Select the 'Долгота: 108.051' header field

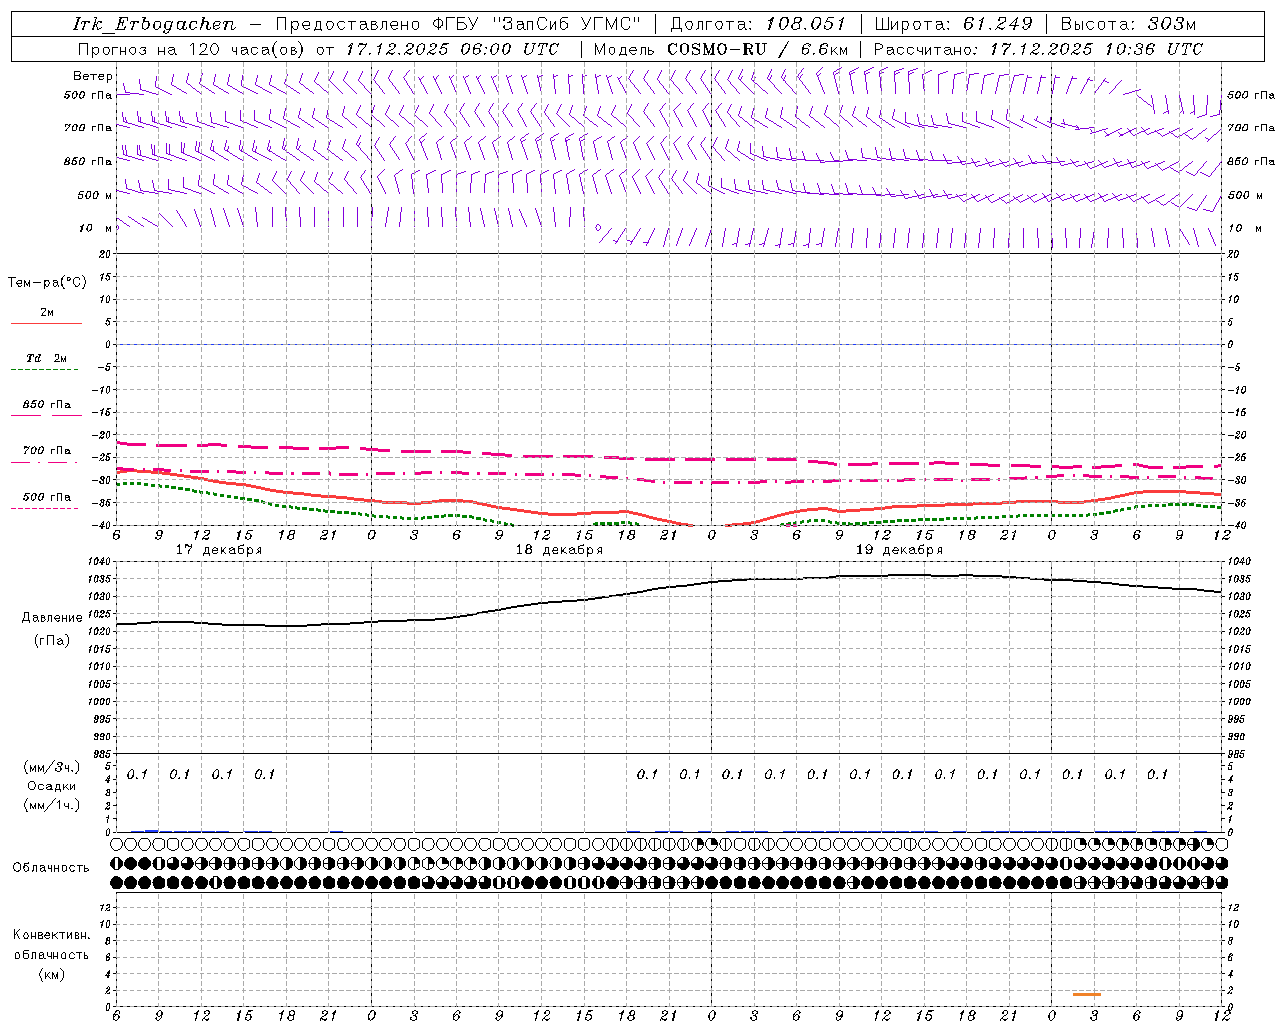(758, 24)
